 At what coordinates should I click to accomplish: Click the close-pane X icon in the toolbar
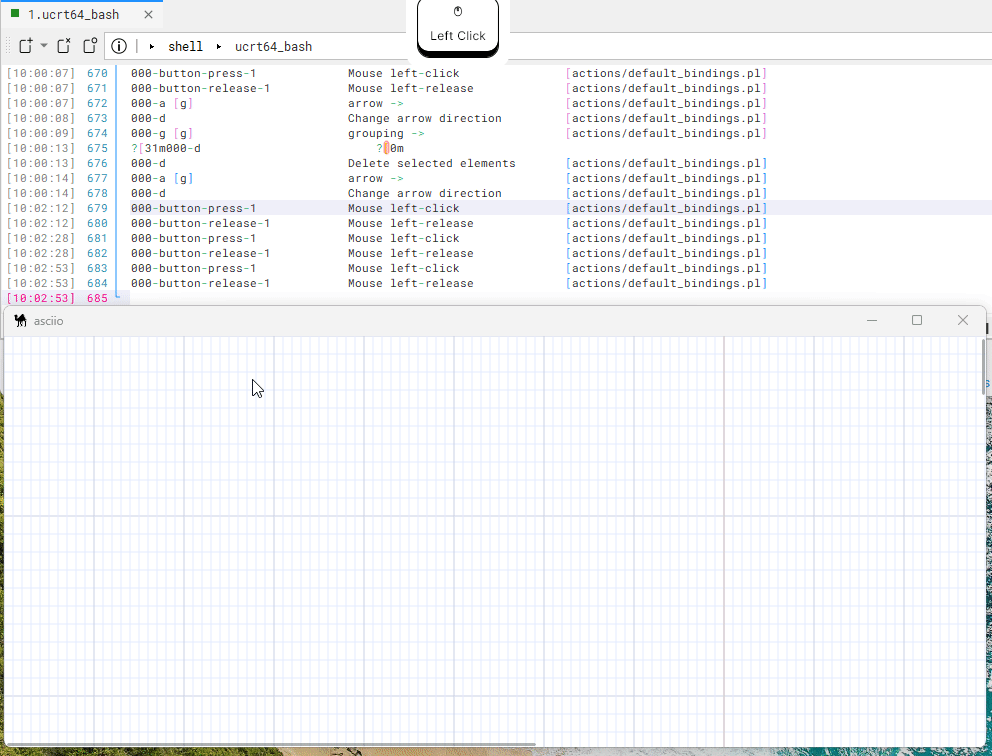[63, 45]
